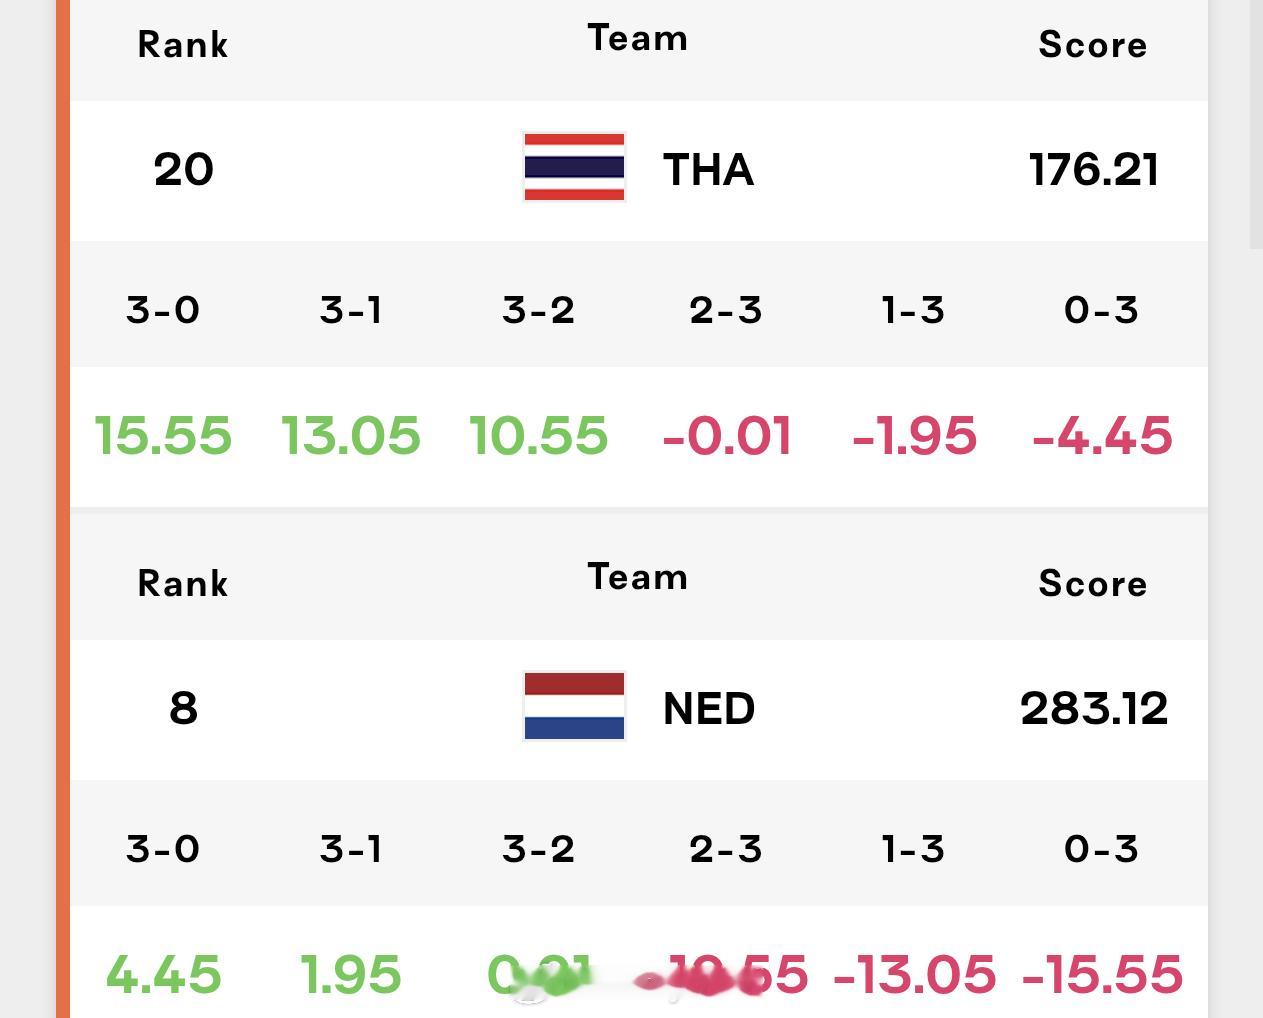
Task: Click the Thailand flag icon
Action: 574,167
